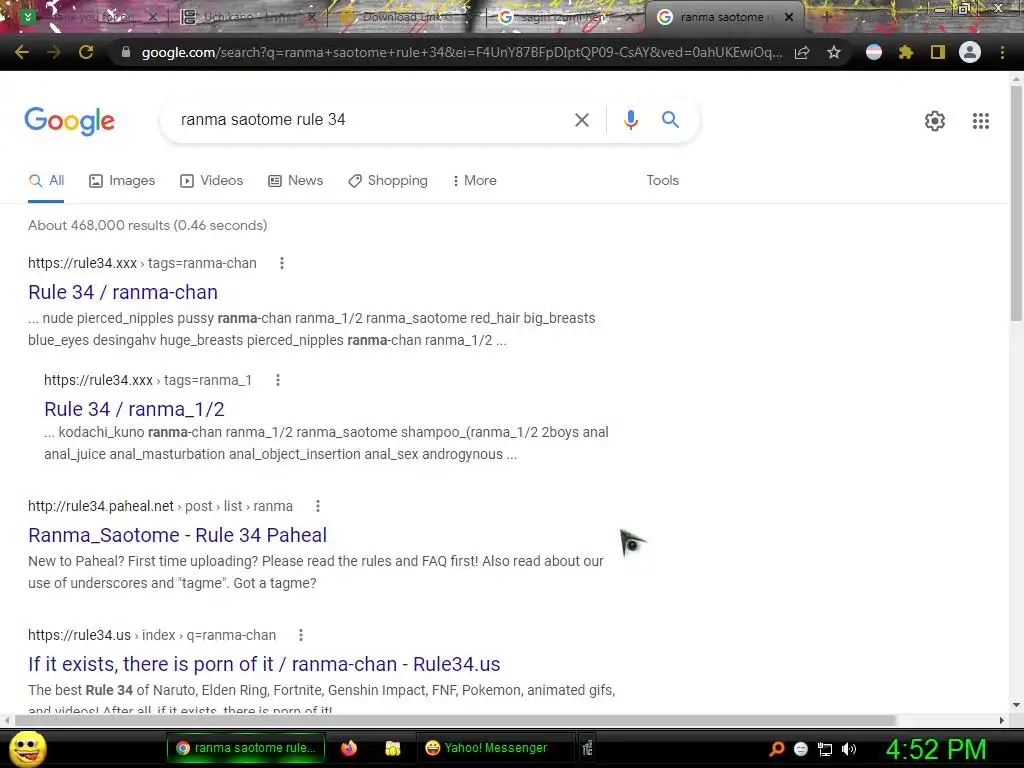
Task: Launch Firefox from the taskbar
Action: [349, 748]
